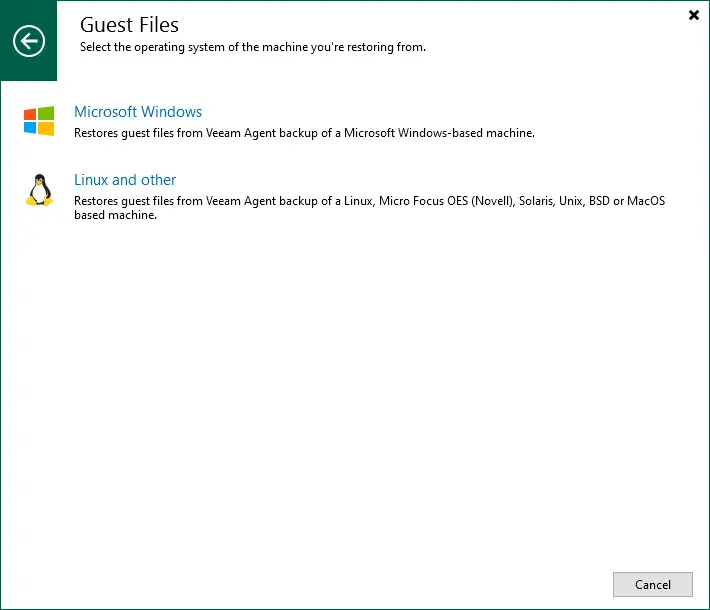Click the Linux penguin icon
This screenshot has width=710, height=610.
point(39,190)
